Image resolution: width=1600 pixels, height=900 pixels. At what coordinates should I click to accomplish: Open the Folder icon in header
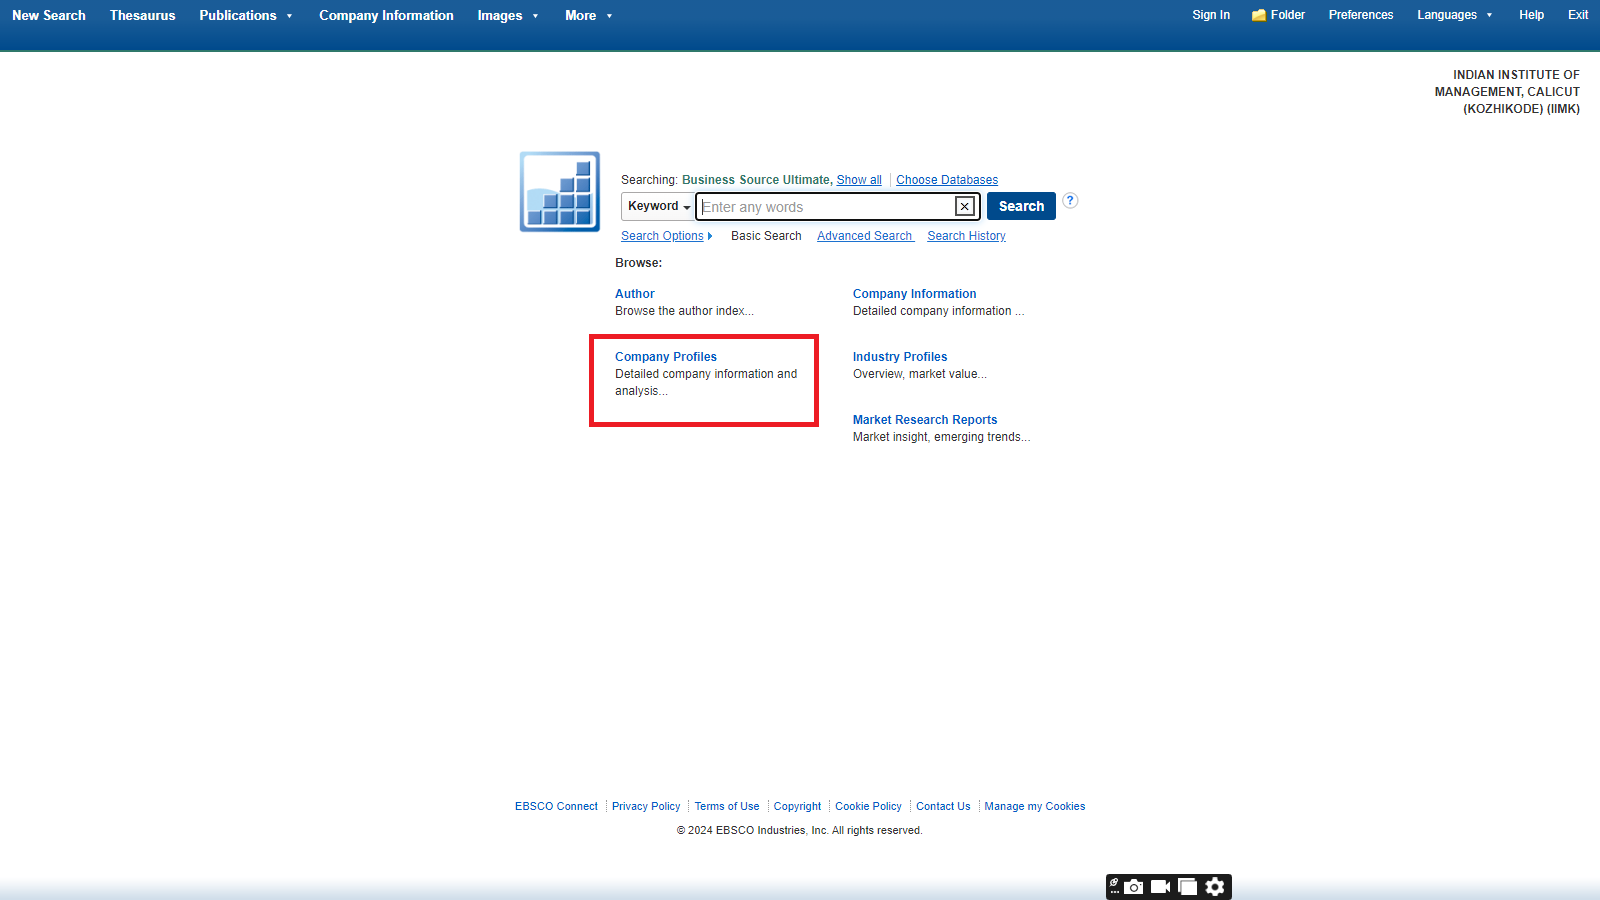[x=1278, y=15]
